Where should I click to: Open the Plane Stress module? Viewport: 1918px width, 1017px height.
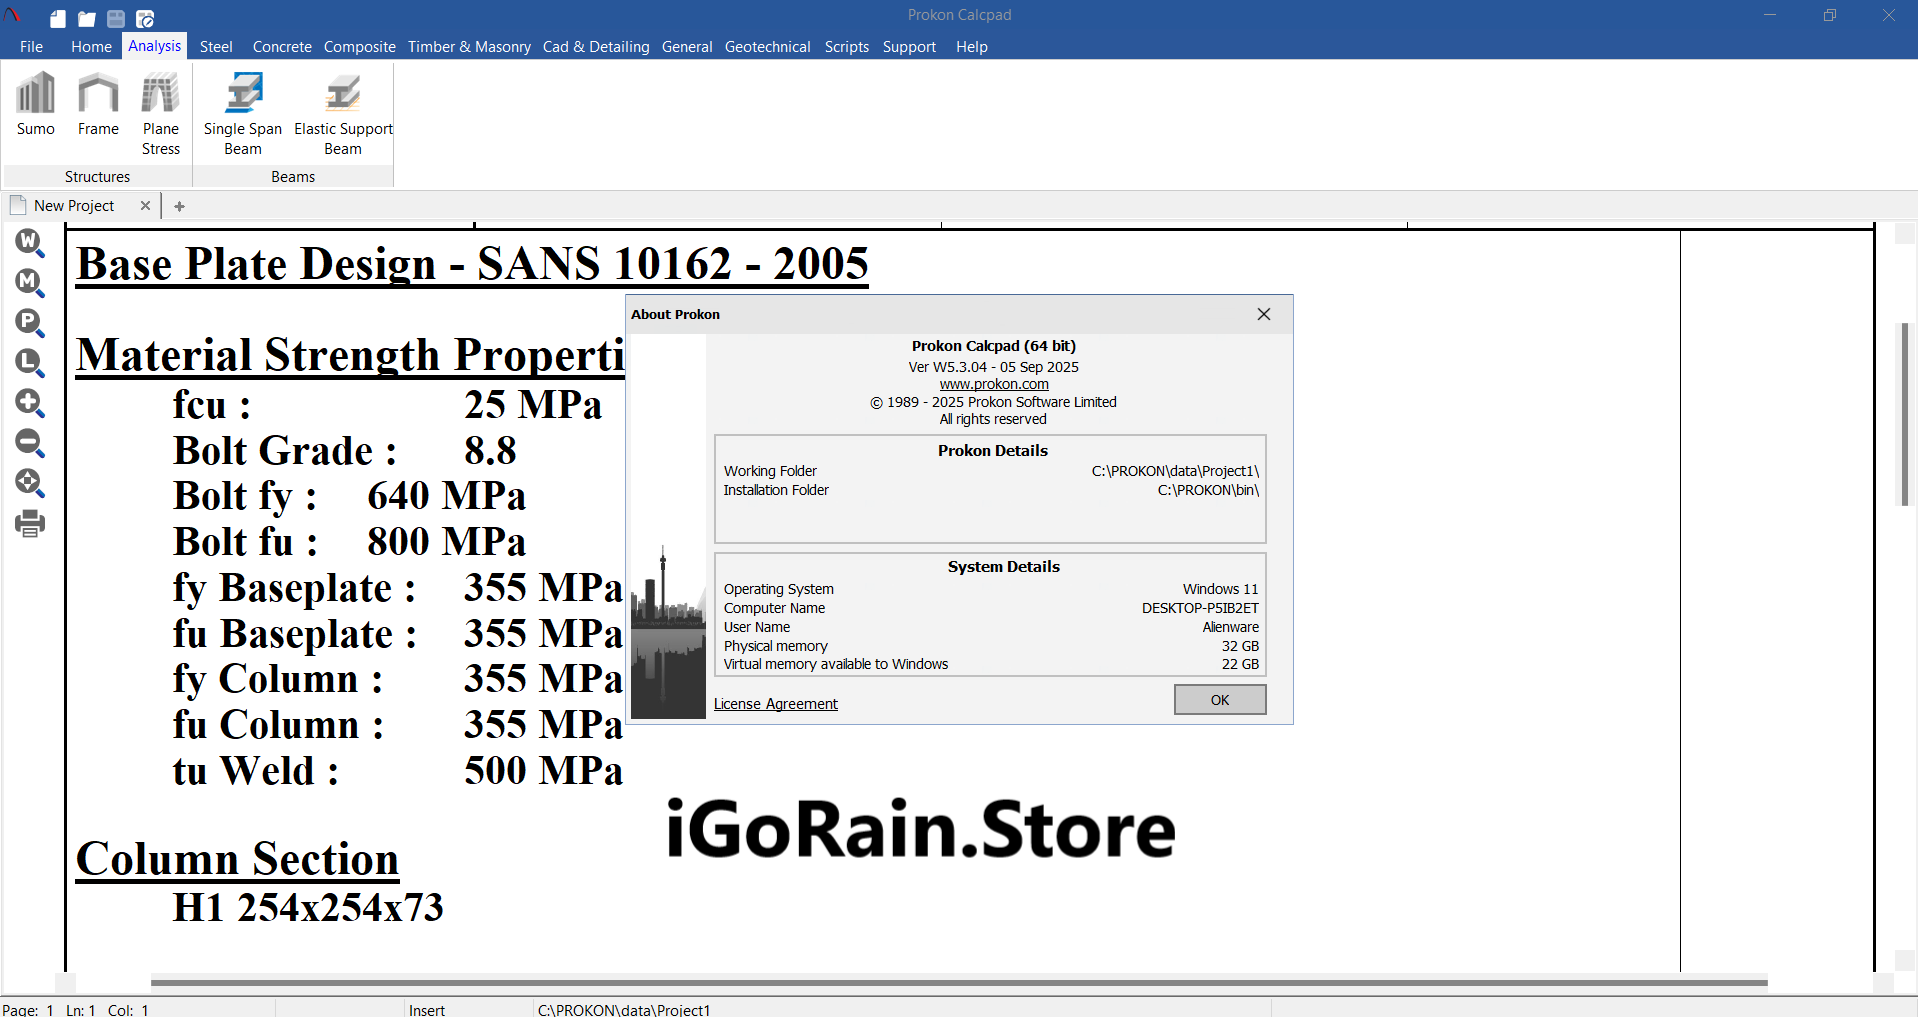[160, 114]
